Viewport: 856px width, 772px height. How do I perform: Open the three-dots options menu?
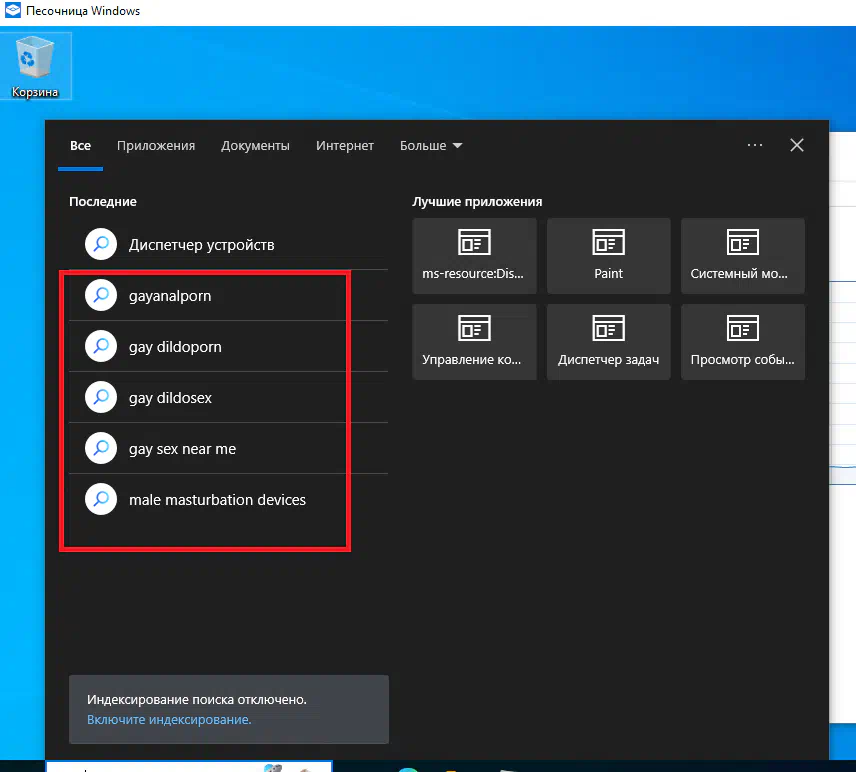point(754,145)
